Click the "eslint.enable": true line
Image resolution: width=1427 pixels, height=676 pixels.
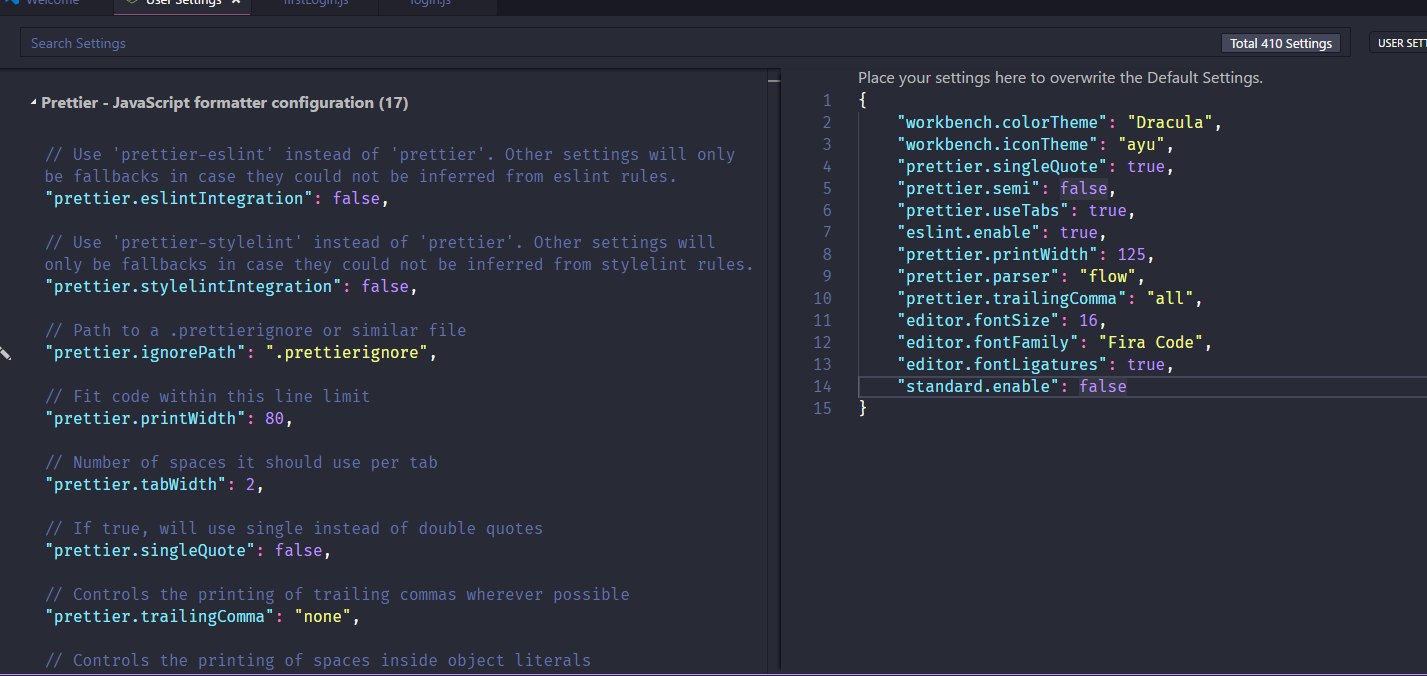pos(1003,232)
